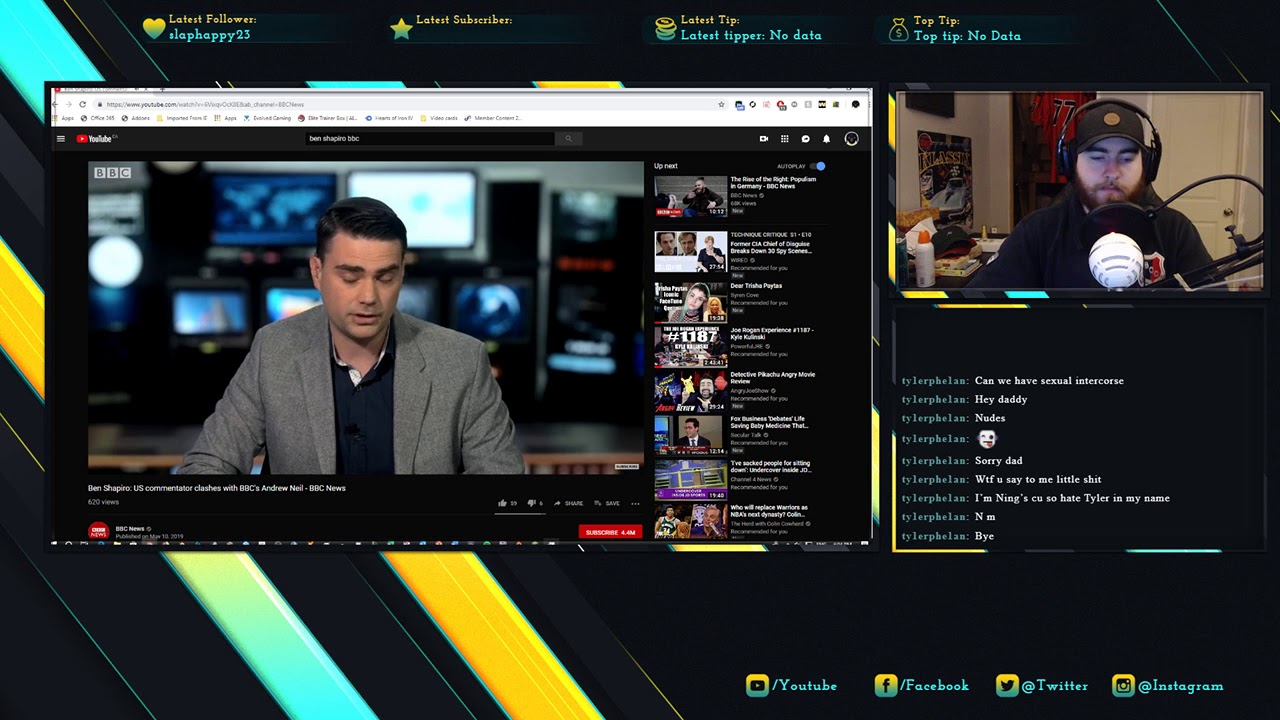Click the streamer webcam feed
1280x720 pixels.
coord(1079,191)
